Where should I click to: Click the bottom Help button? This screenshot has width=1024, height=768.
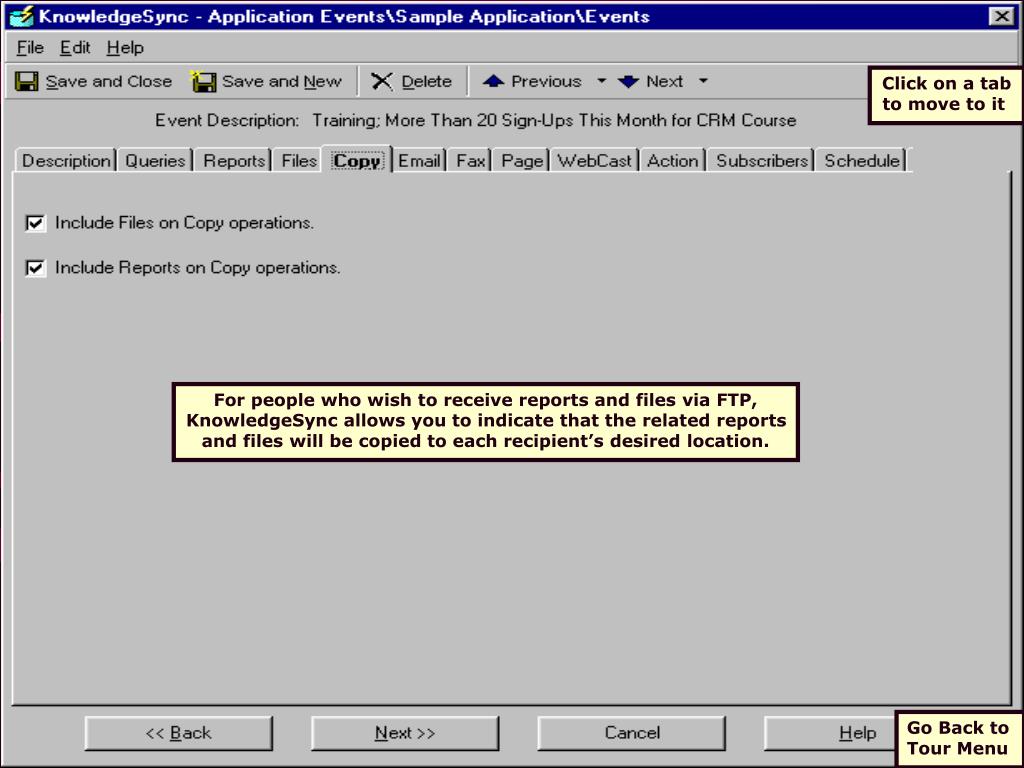tap(829, 733)
